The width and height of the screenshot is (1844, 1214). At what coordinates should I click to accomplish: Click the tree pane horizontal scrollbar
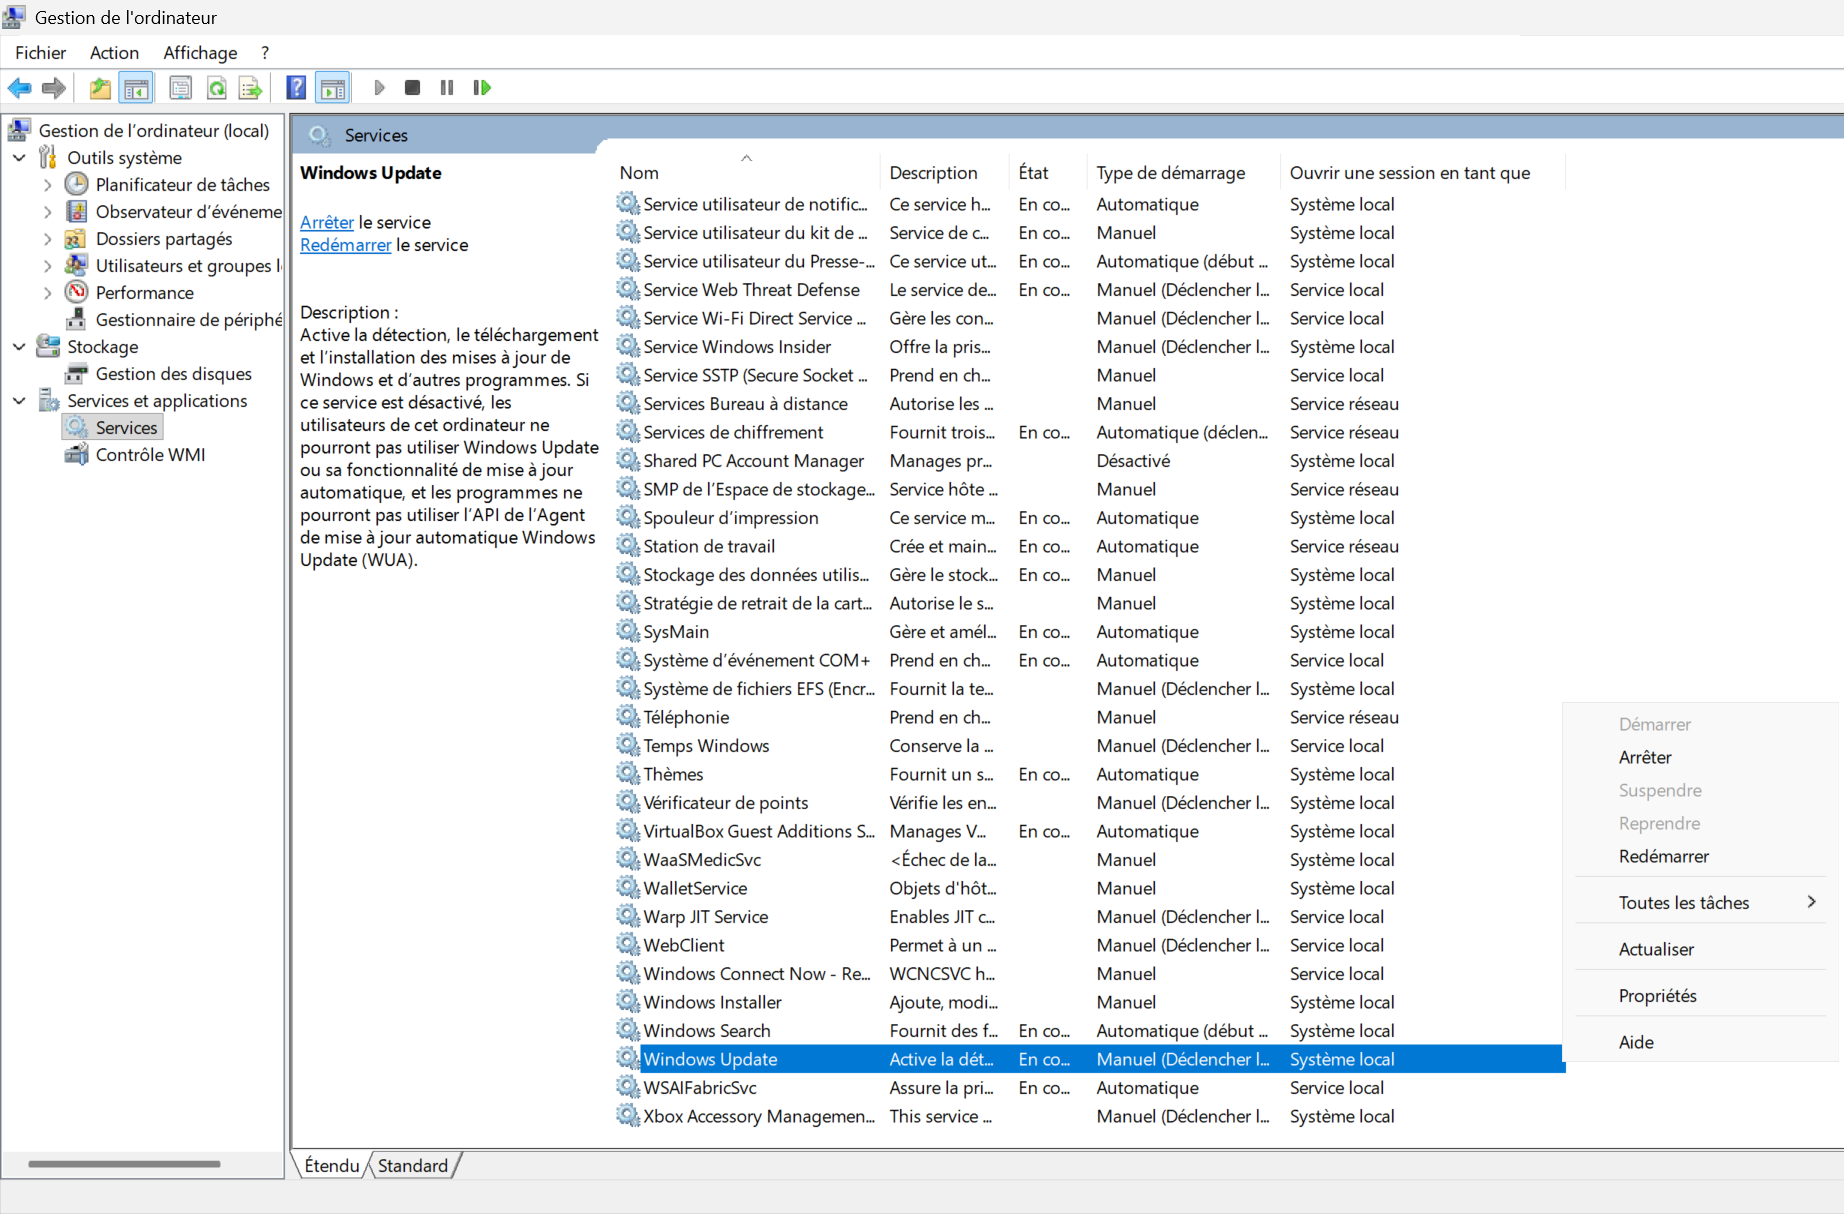(x=124, y=1164)
